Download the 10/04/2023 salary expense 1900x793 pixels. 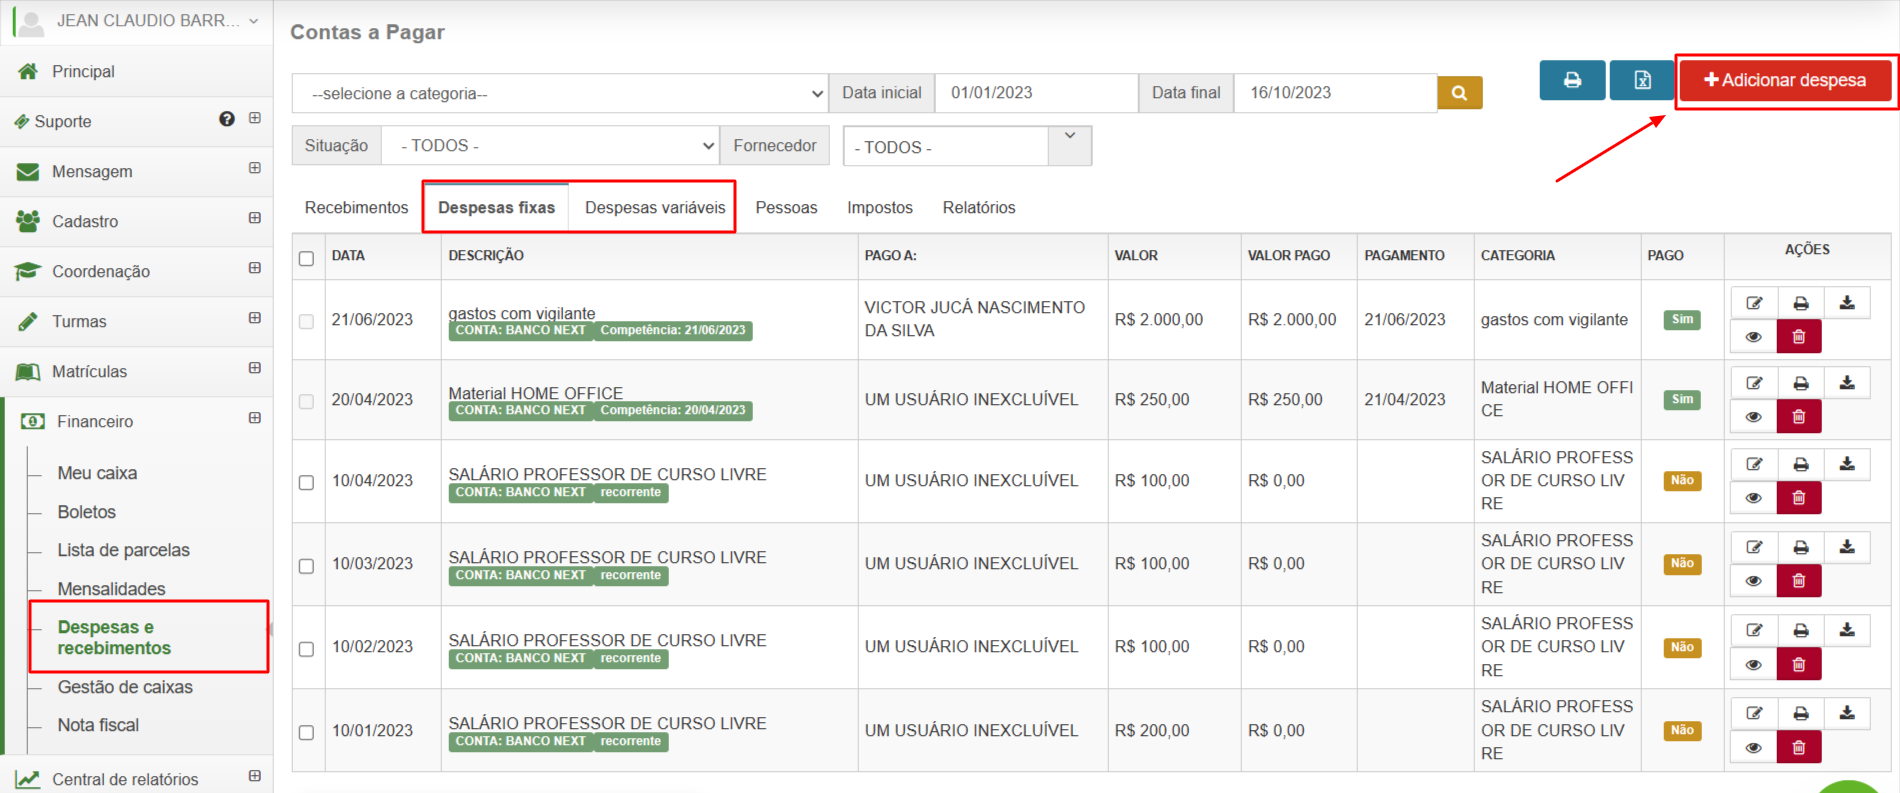1847,464
